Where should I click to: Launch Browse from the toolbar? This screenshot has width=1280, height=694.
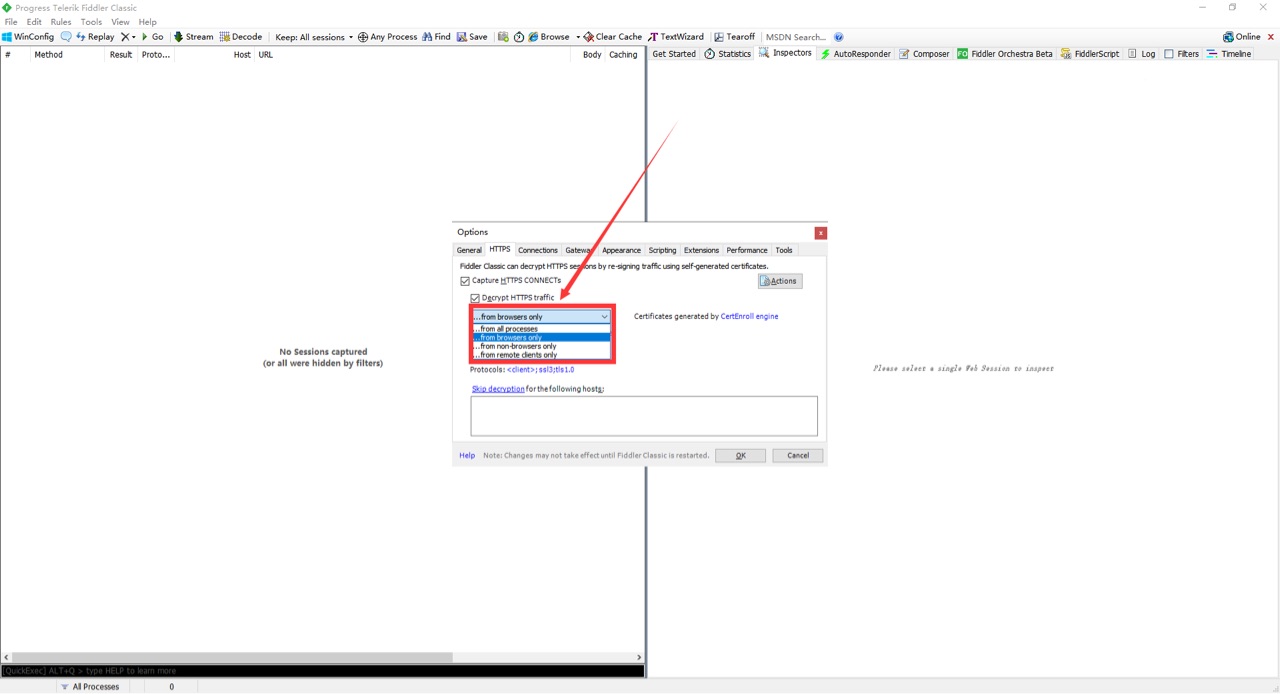point(548,37)
